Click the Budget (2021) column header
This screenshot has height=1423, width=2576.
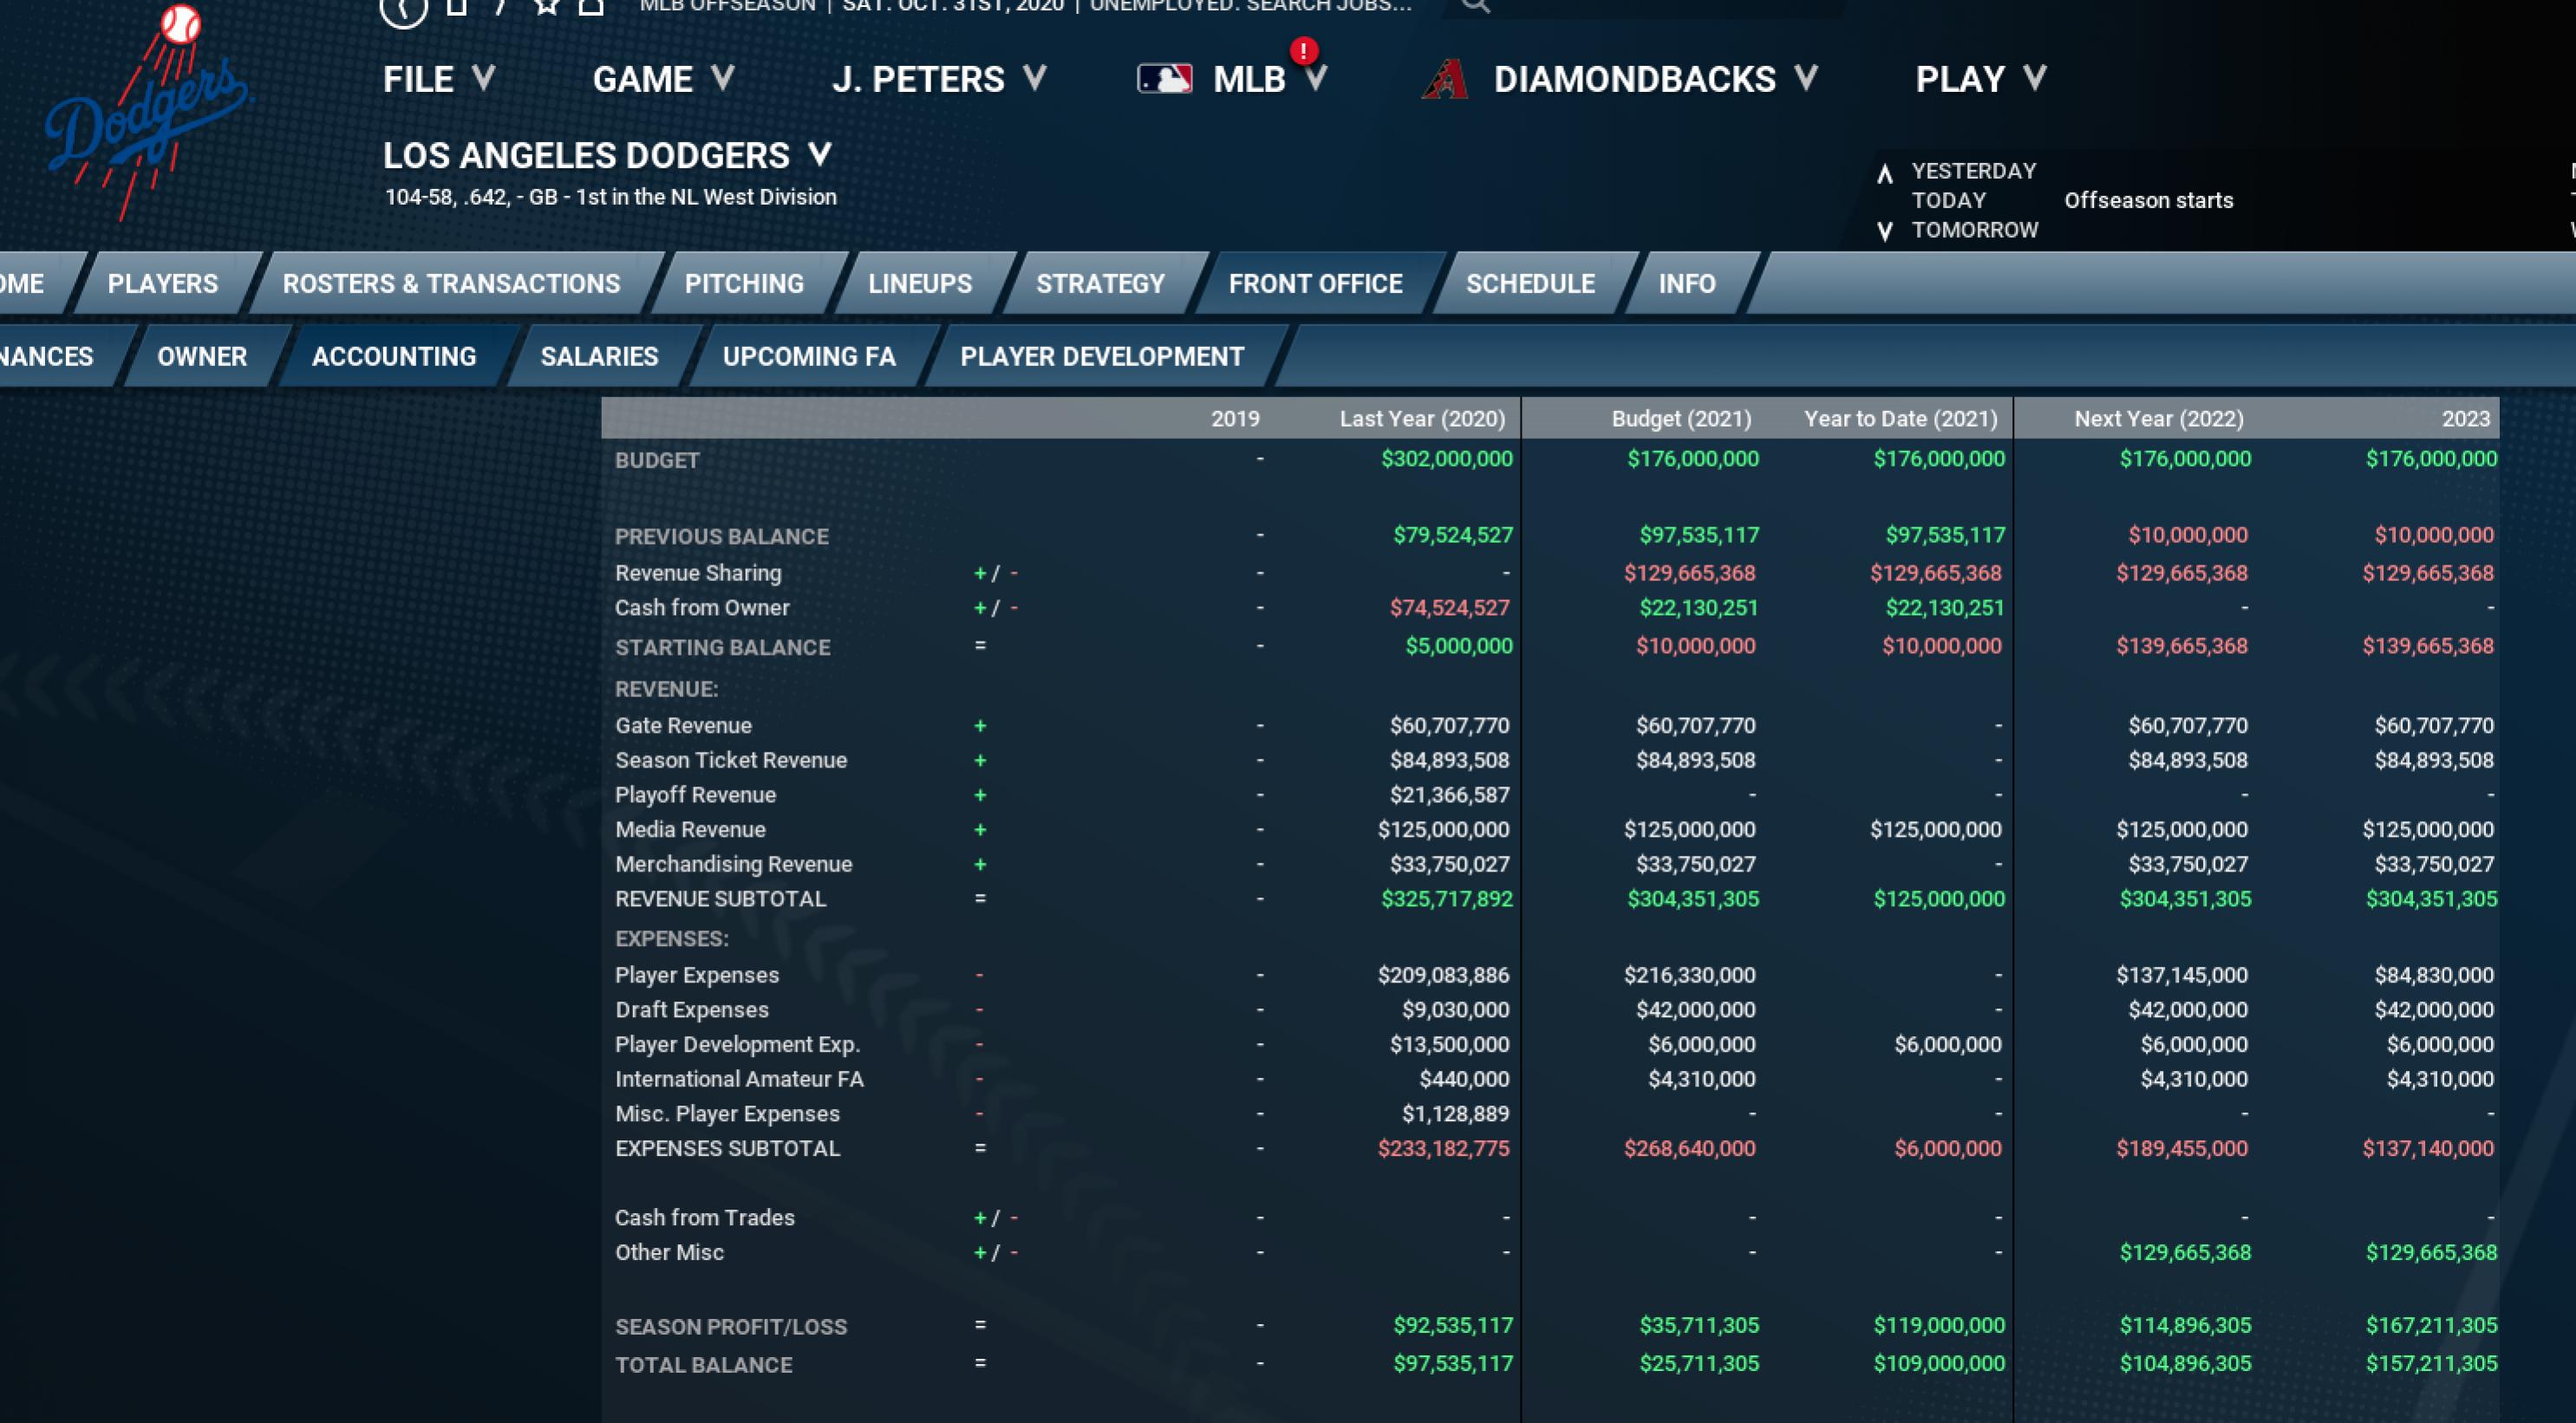point(1680,419)
